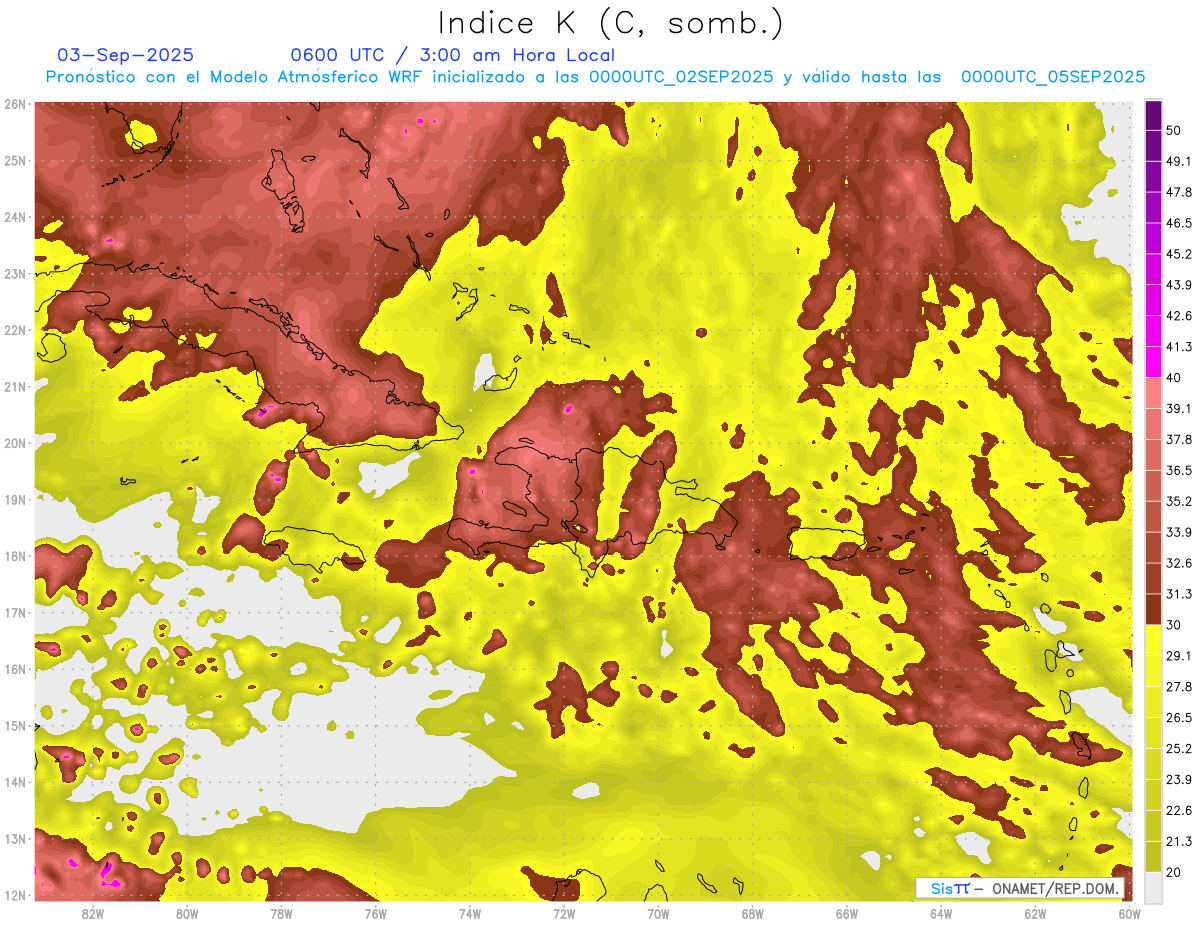The width and height of the screenshot is (1200, 927).
Task: Click the colorbar value 39.1
Action: [x=1179, y=408]
